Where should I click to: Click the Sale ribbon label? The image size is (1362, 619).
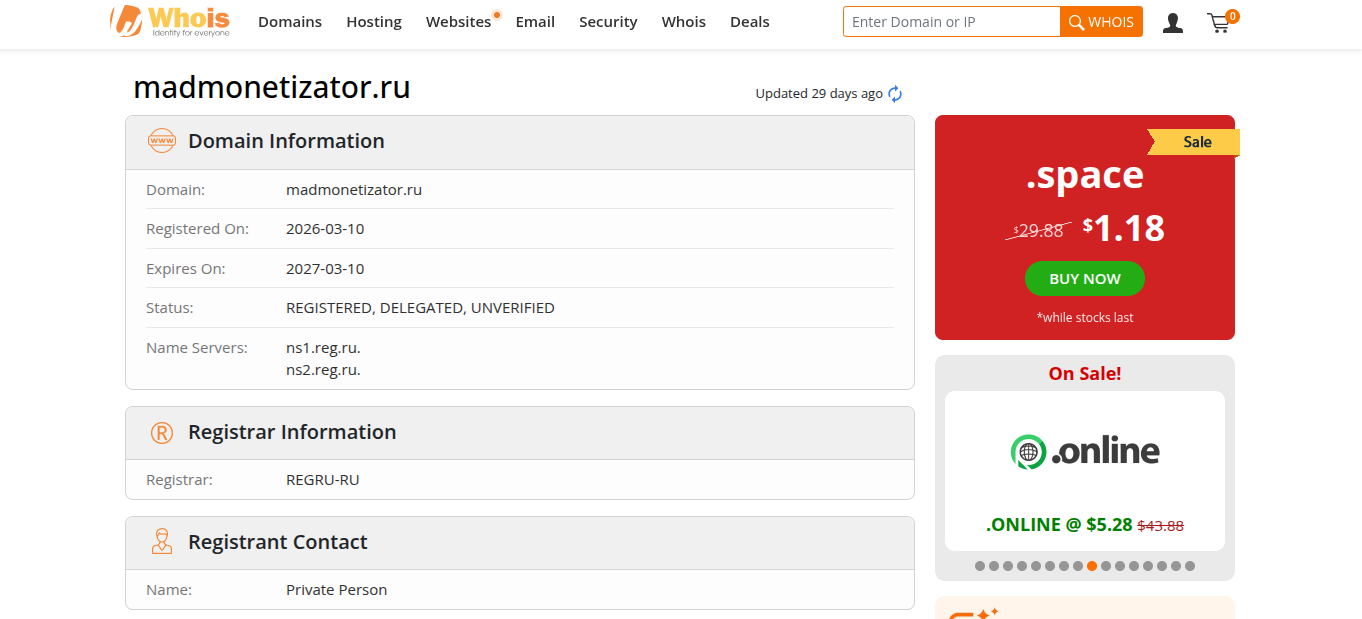[1197, 142]
